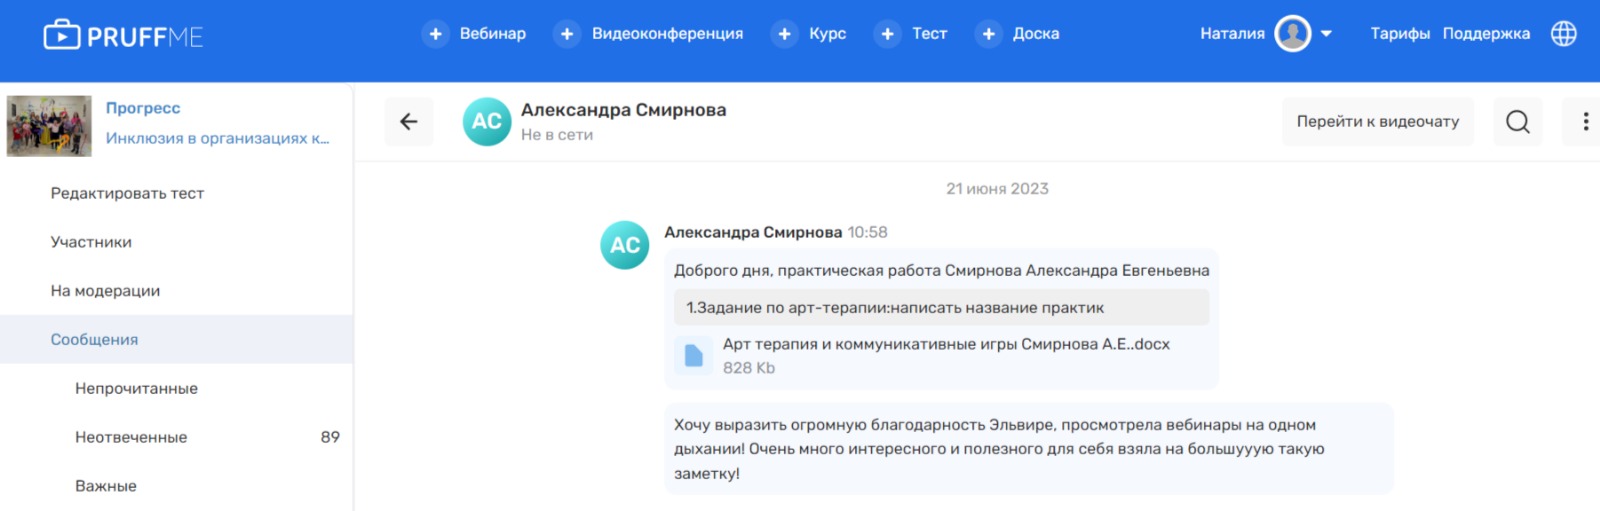Image resolution: width=1600 pixels, height=511 pixels.
Task: Click Перейти к видеочату button
Action: pyautogui.click(x=1378, y=122)
